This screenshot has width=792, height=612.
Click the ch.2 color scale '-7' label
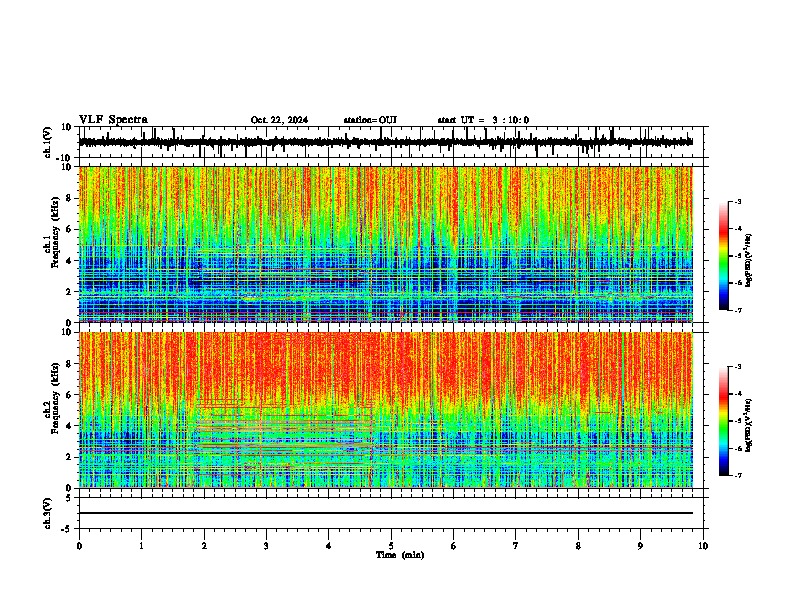(738, 475)
